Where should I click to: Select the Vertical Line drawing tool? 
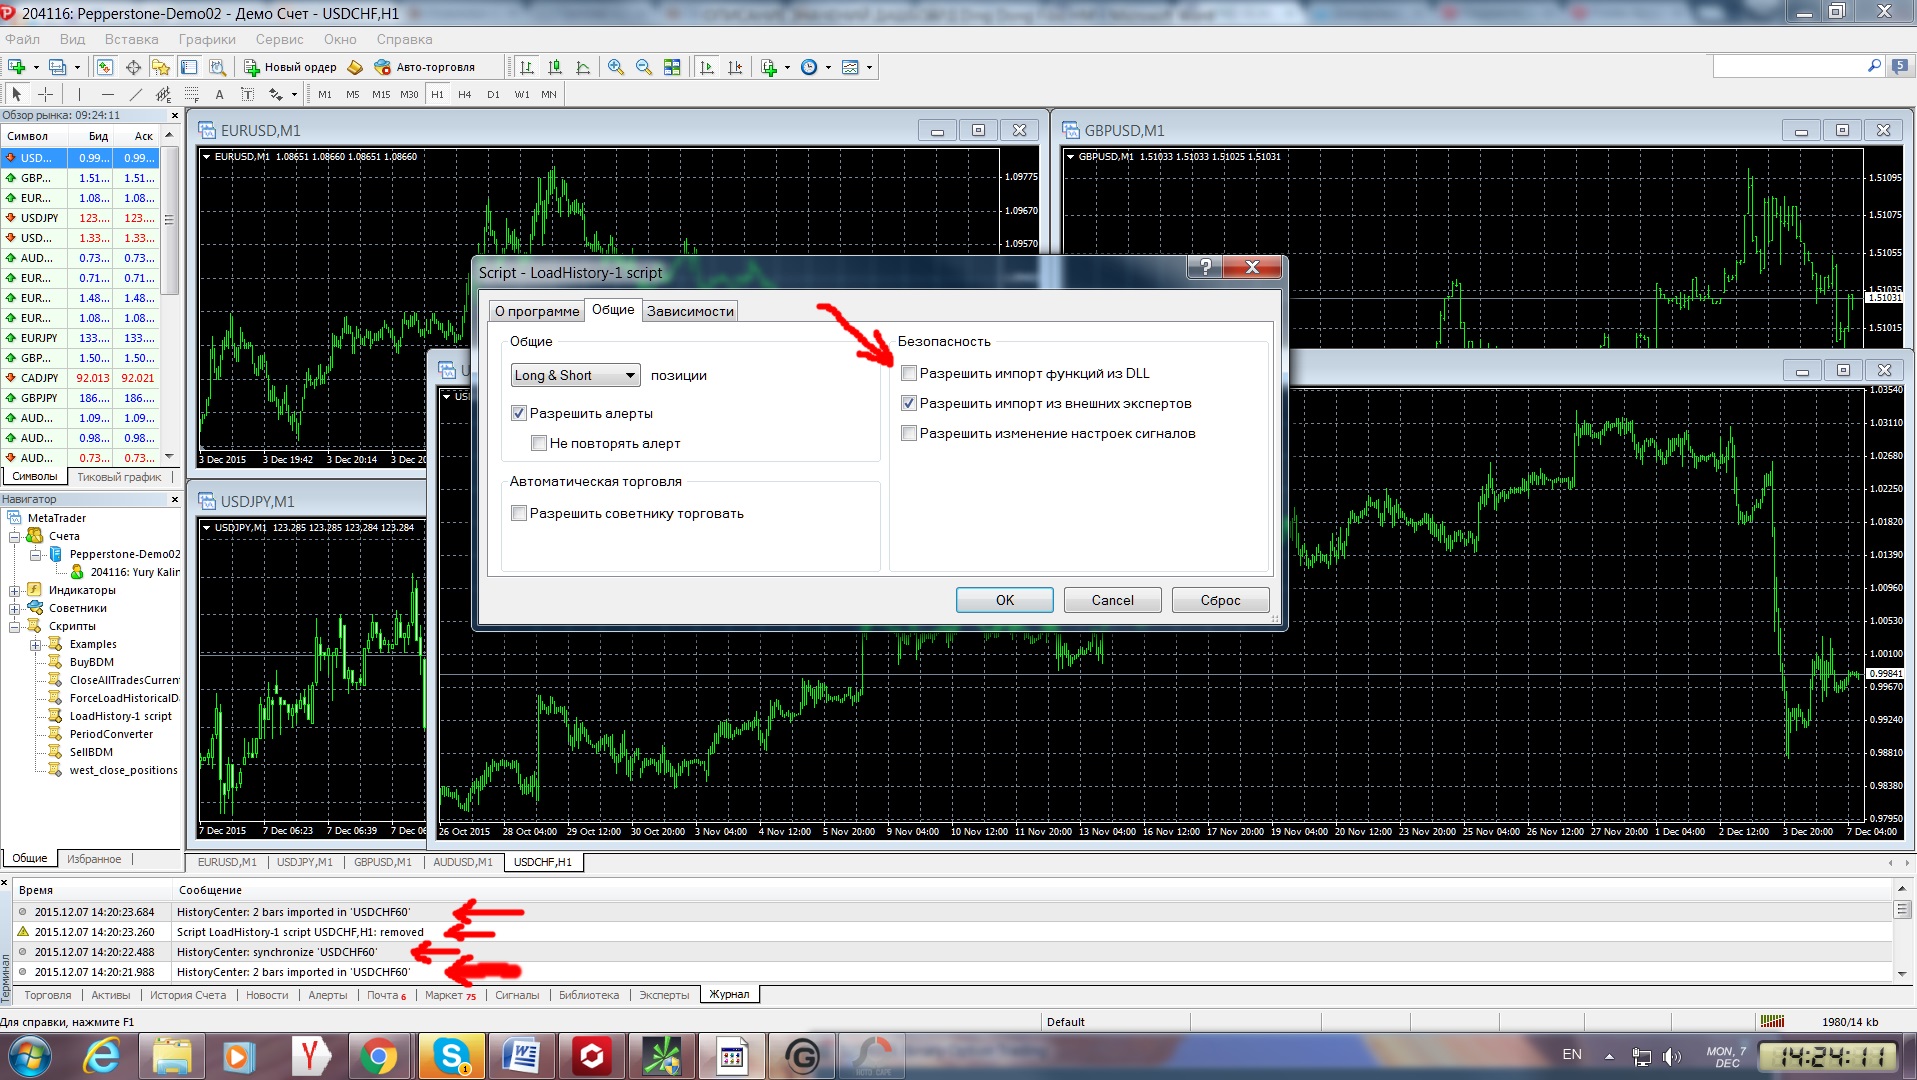[79, 94]
